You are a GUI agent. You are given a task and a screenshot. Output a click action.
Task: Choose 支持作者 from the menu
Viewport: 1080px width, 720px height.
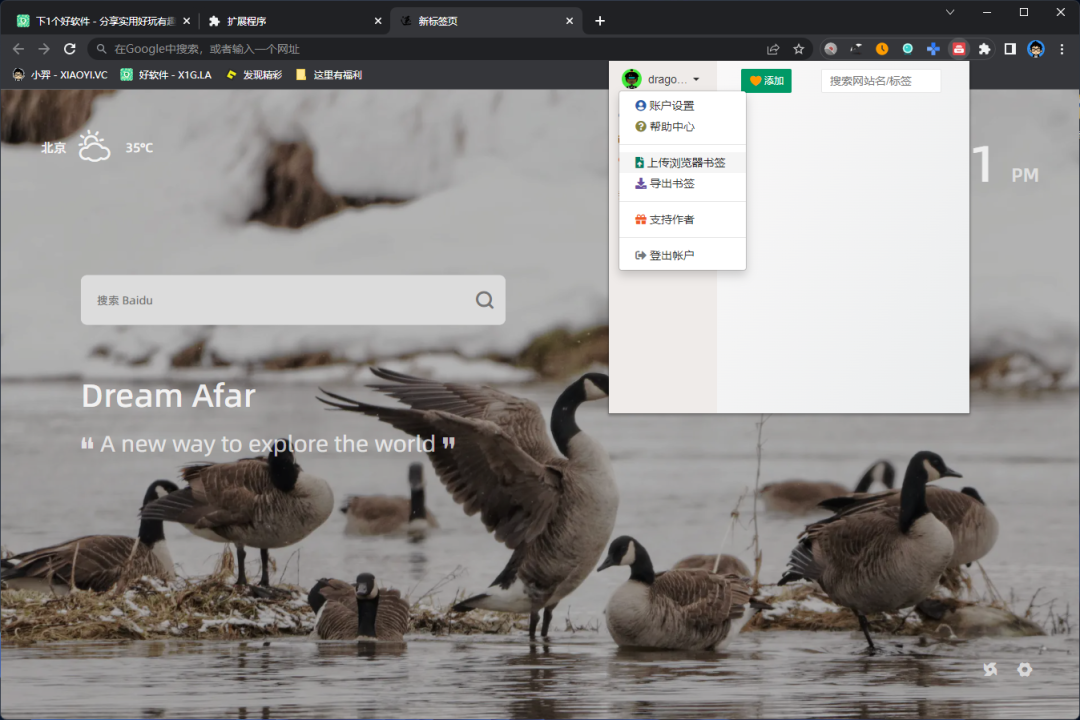(x=682, y=219)
